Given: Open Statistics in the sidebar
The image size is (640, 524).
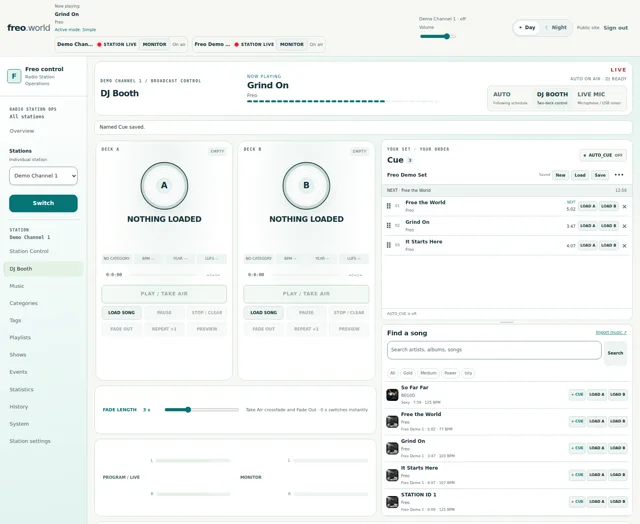Looking at the screenshot, I should 21,390.
